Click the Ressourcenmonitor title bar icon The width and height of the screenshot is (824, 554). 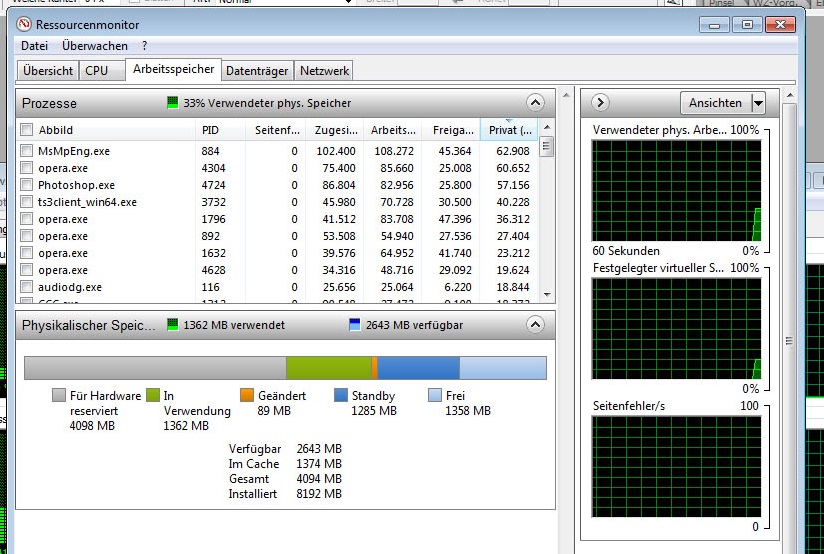point(25,24)
